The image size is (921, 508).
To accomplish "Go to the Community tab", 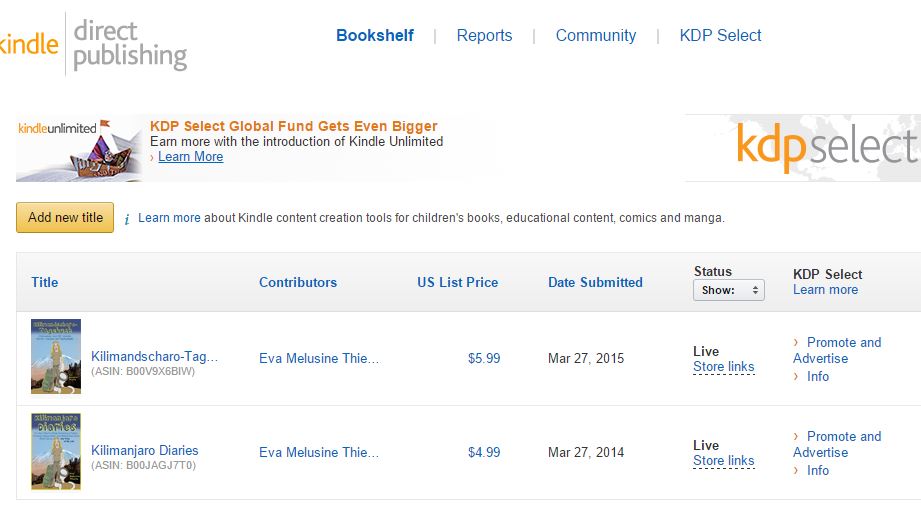I will tap(596, 35).
